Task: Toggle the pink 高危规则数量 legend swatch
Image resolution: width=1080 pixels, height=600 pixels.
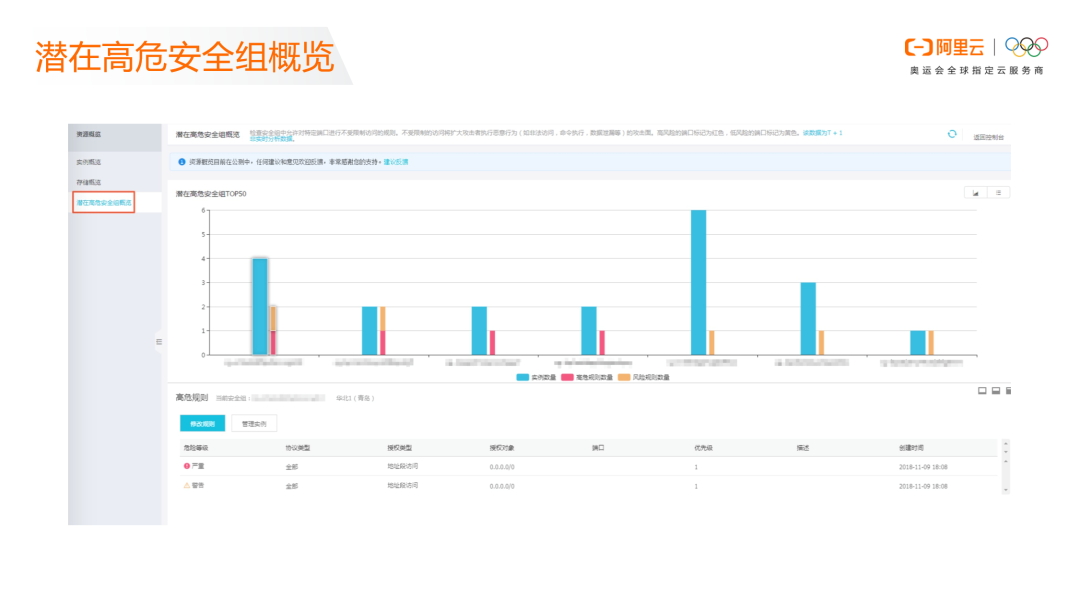Action: [568, 377]
